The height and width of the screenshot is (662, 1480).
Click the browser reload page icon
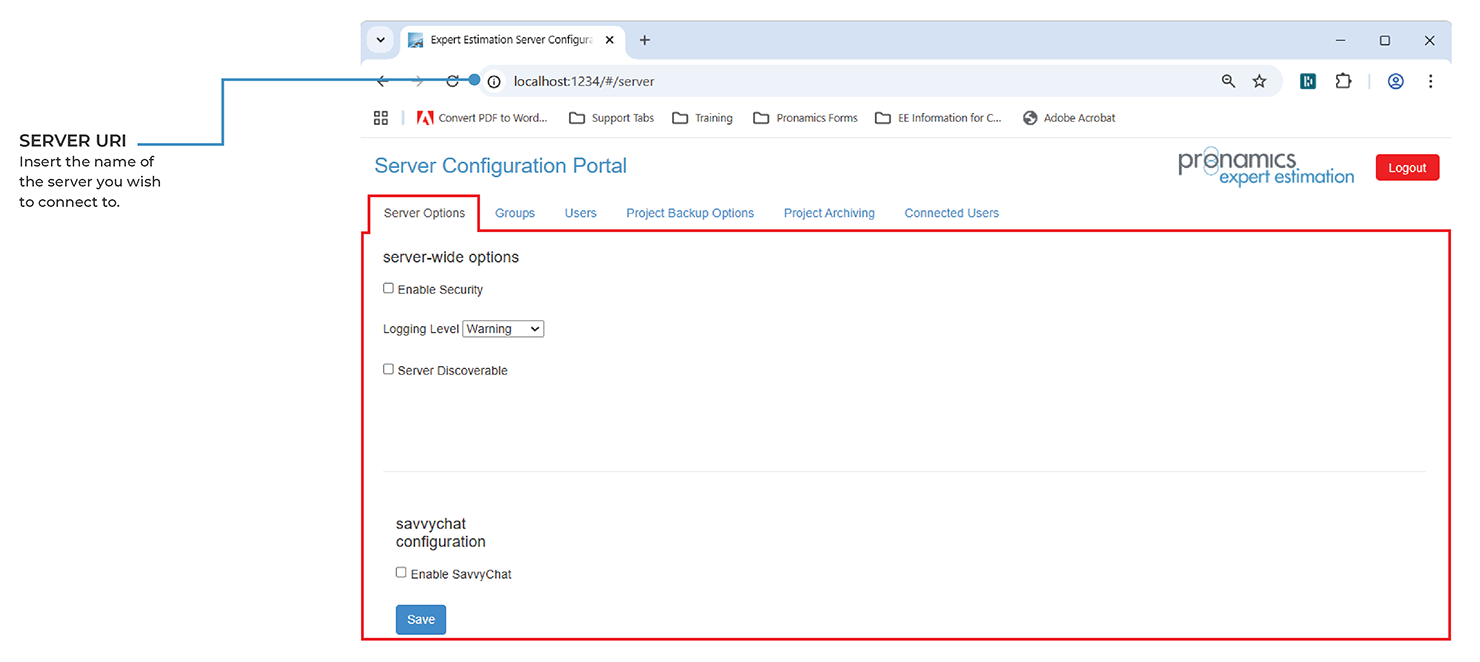tap(452, 81)
